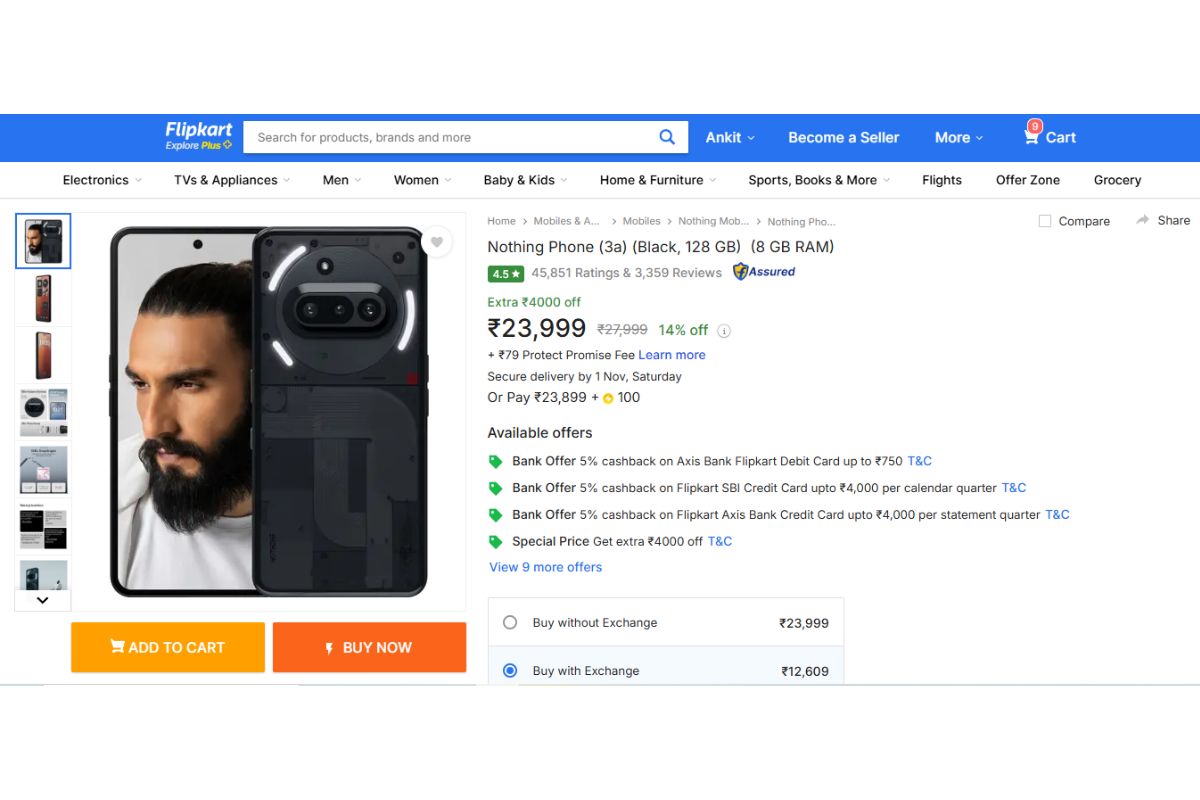Open the Electronics category menu

point(102,180)
